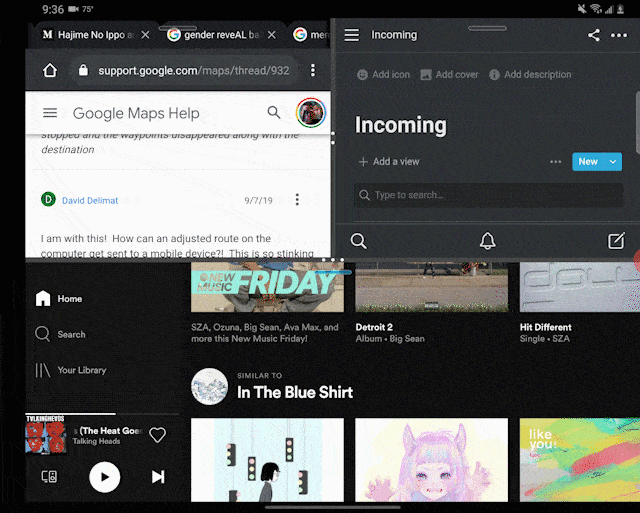Viewport: 640px width, 513px height.
Task: Open the Google Maps Help hamburger menu
Action: tap(50, 113)
